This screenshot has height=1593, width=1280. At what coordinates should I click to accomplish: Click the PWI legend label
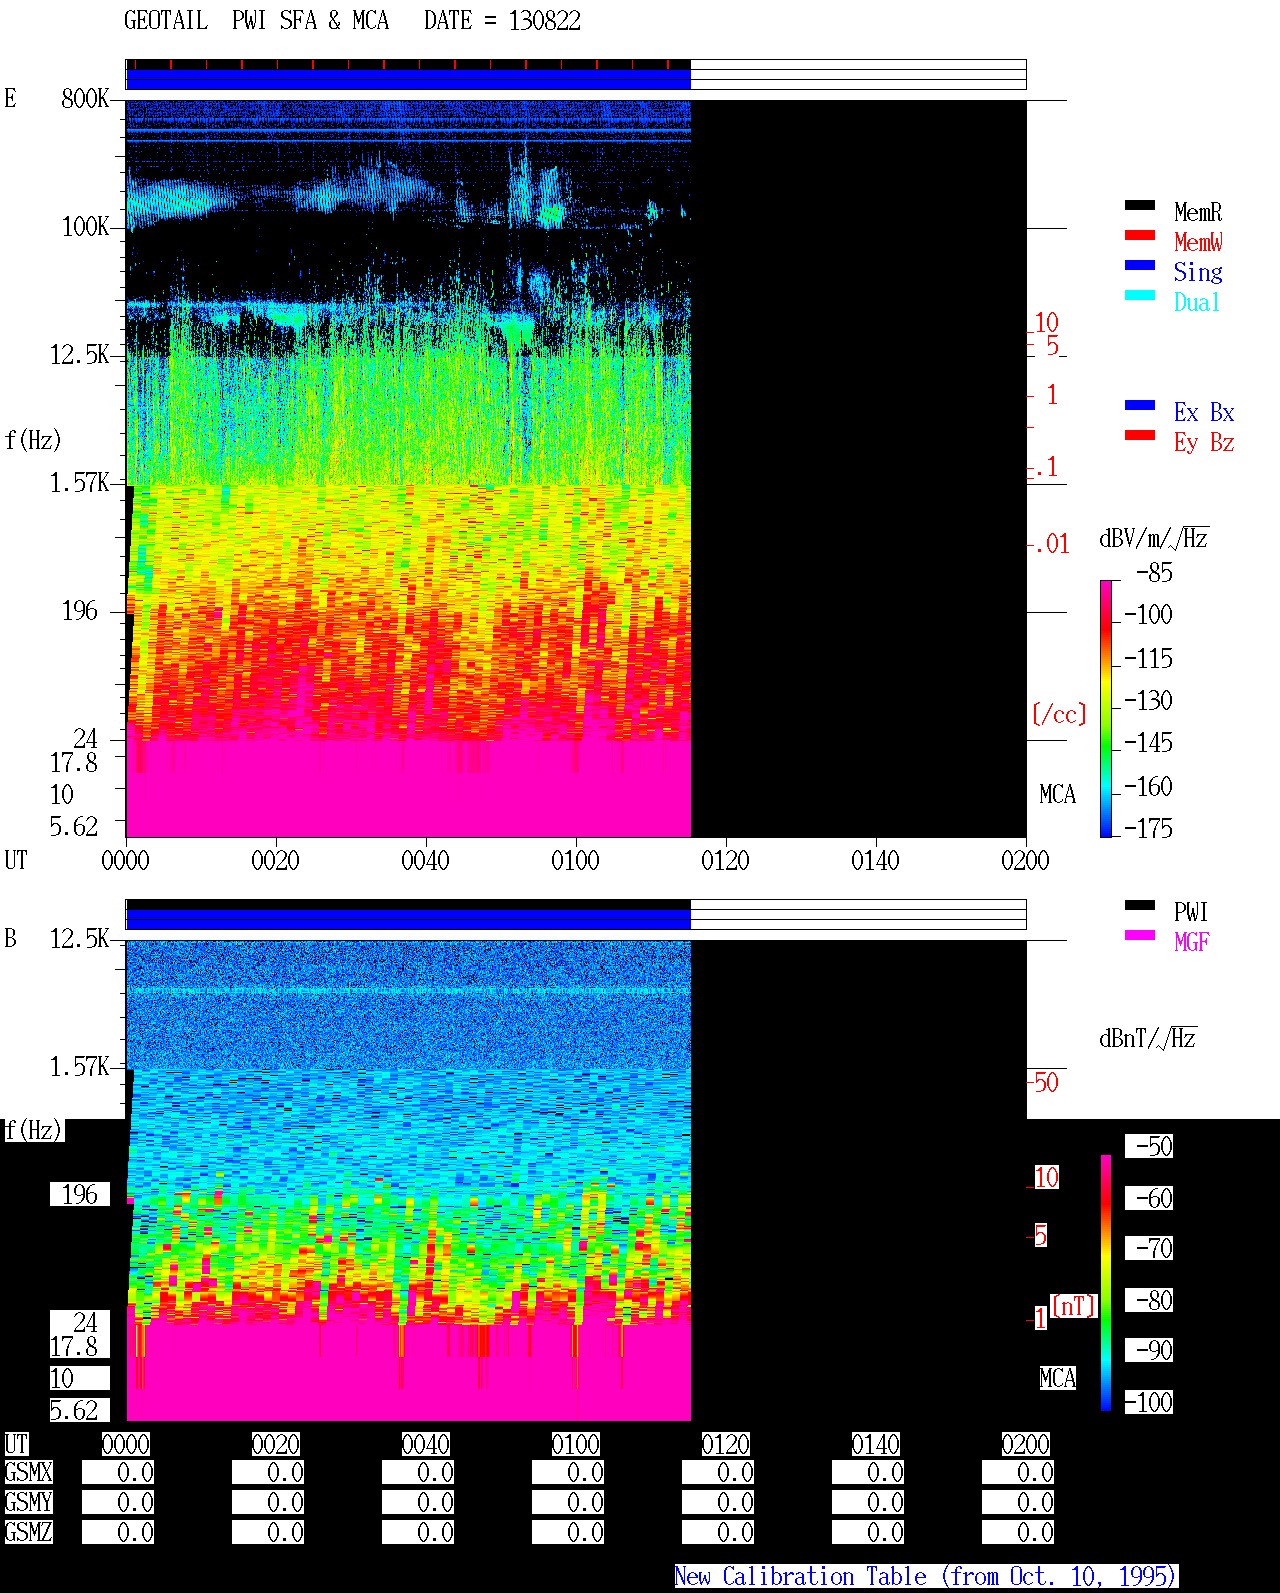point(1191,912)
